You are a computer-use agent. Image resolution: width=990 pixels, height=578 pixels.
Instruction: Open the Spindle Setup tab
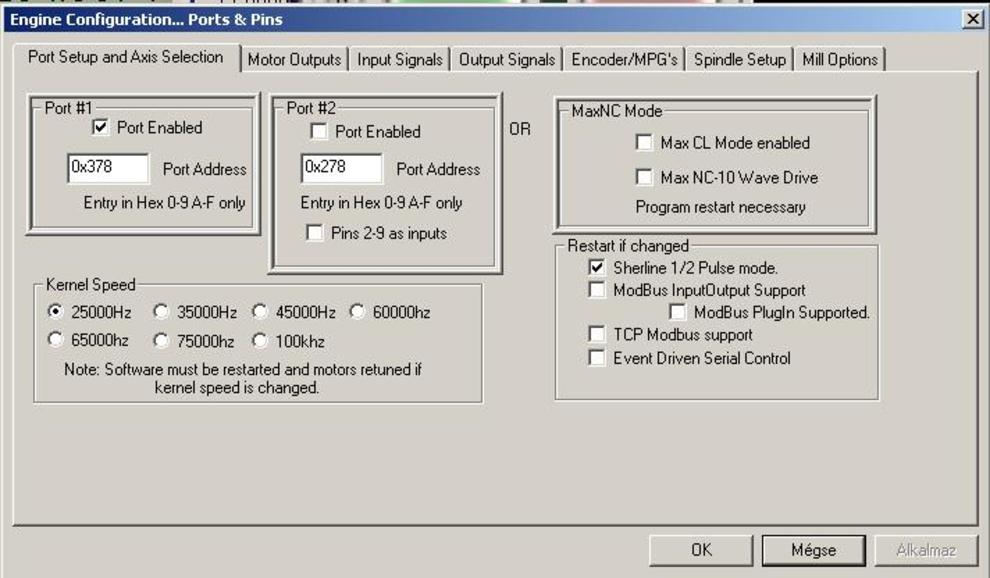[740, 60]
